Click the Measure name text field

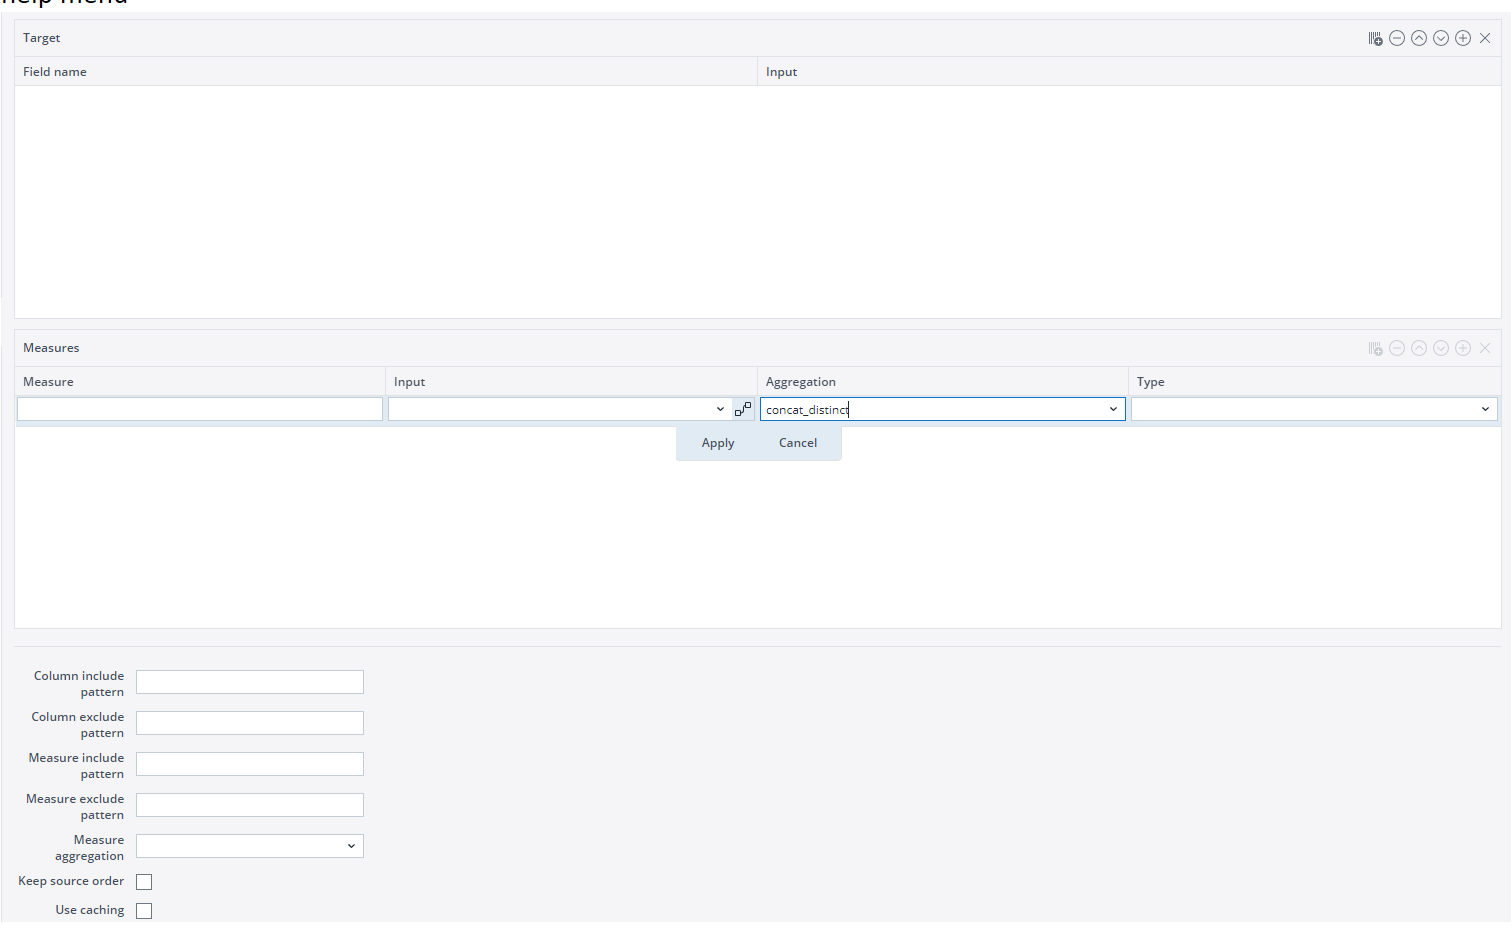pos(200,409)
